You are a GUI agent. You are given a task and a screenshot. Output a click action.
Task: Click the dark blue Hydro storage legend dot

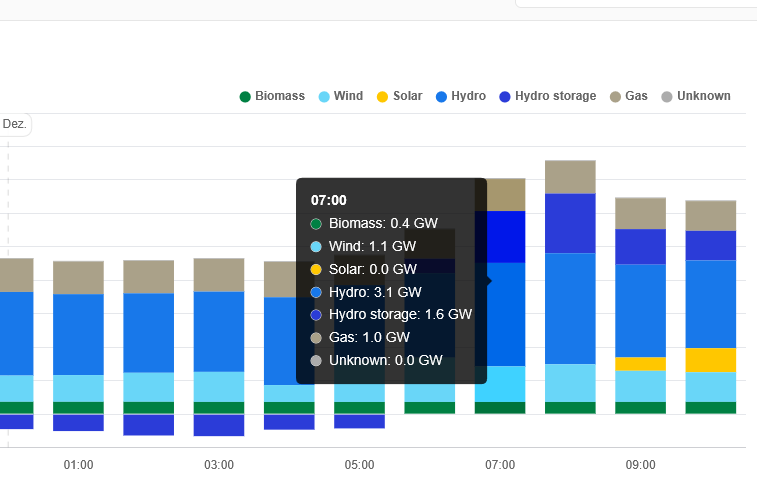(x=505, y=97)
